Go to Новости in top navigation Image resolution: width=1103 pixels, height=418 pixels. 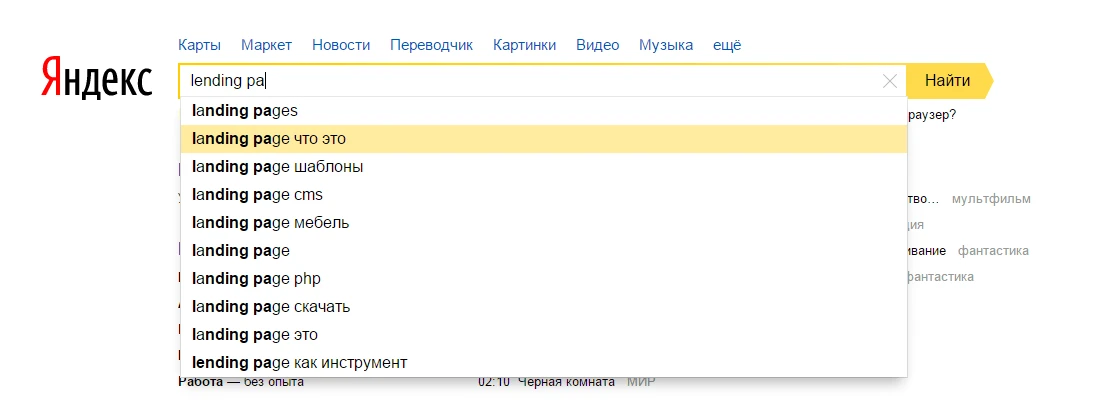pos(341,45)
